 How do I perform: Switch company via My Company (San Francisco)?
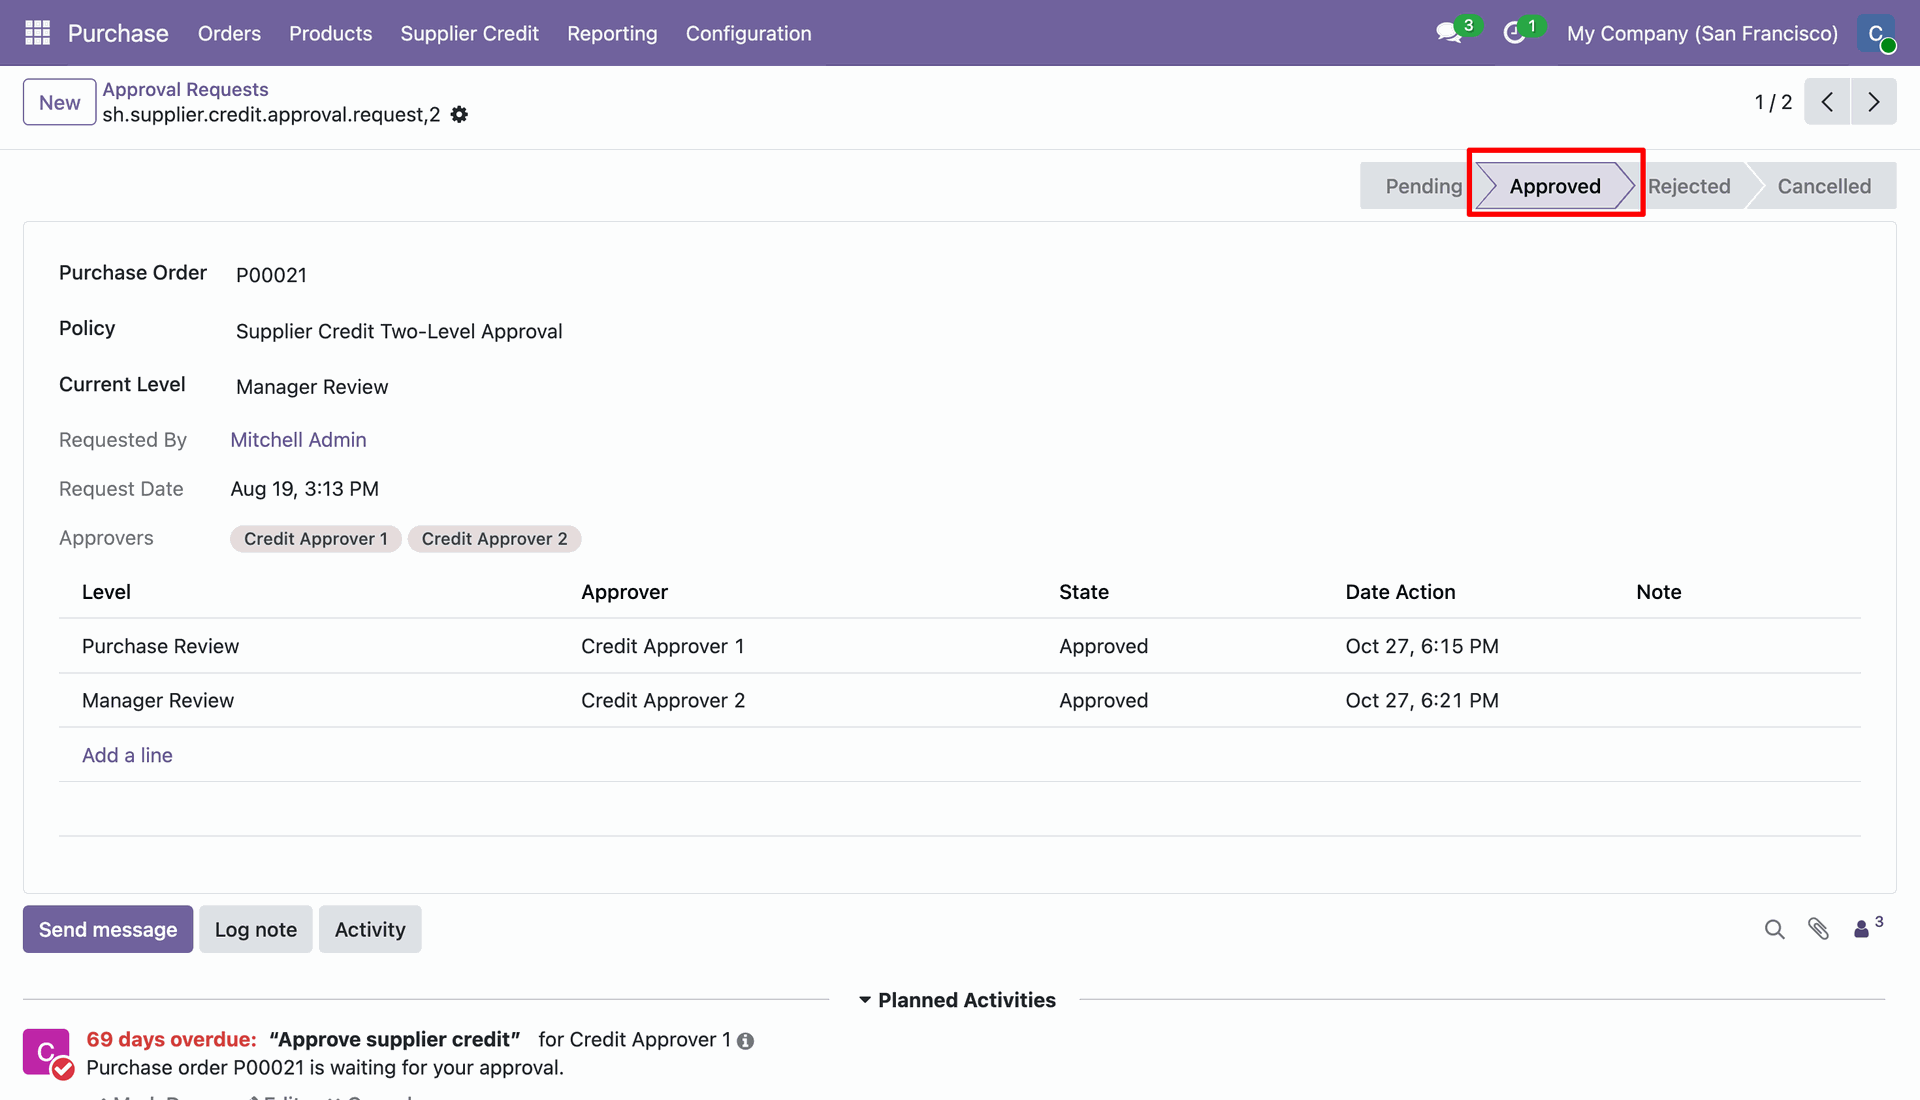pos(1702,33)
